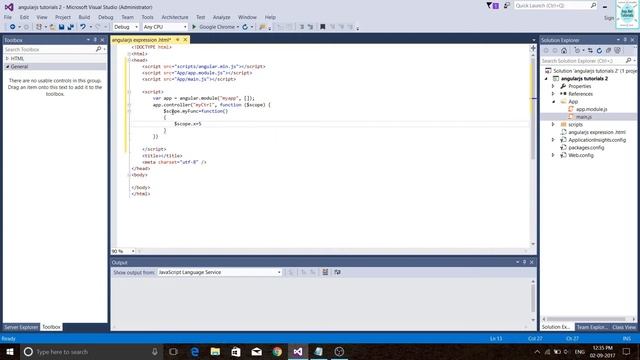The height and width of the screenshot is (360, 640).
Task: Click Windows Start button
Action: click(10, 351)
